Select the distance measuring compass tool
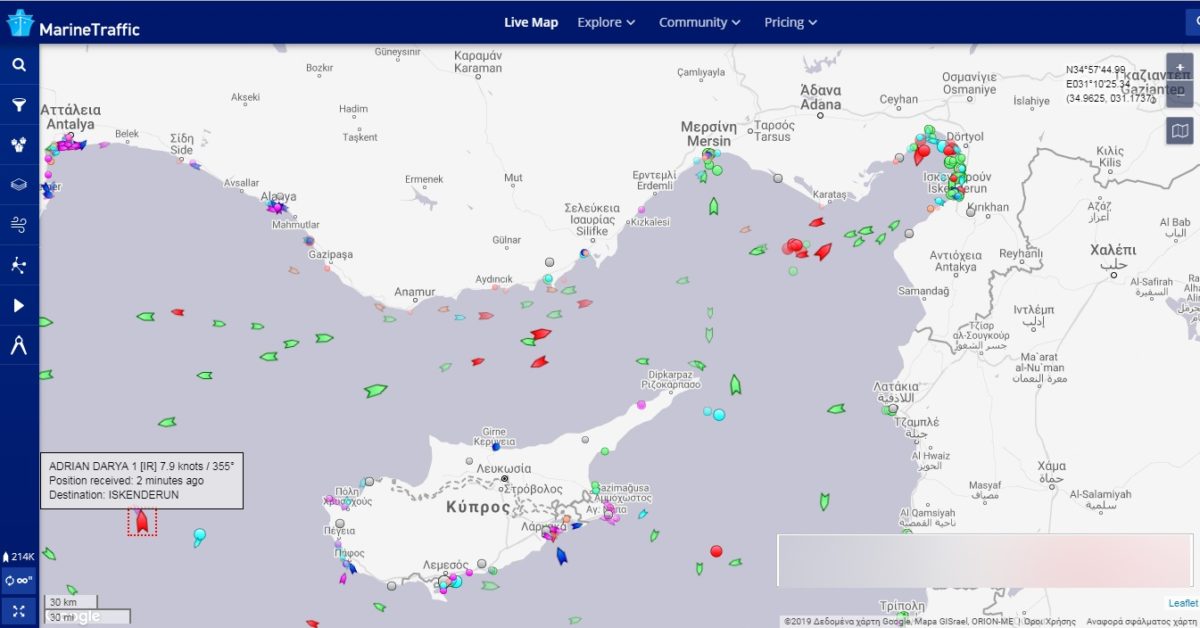 pos(19,346)
